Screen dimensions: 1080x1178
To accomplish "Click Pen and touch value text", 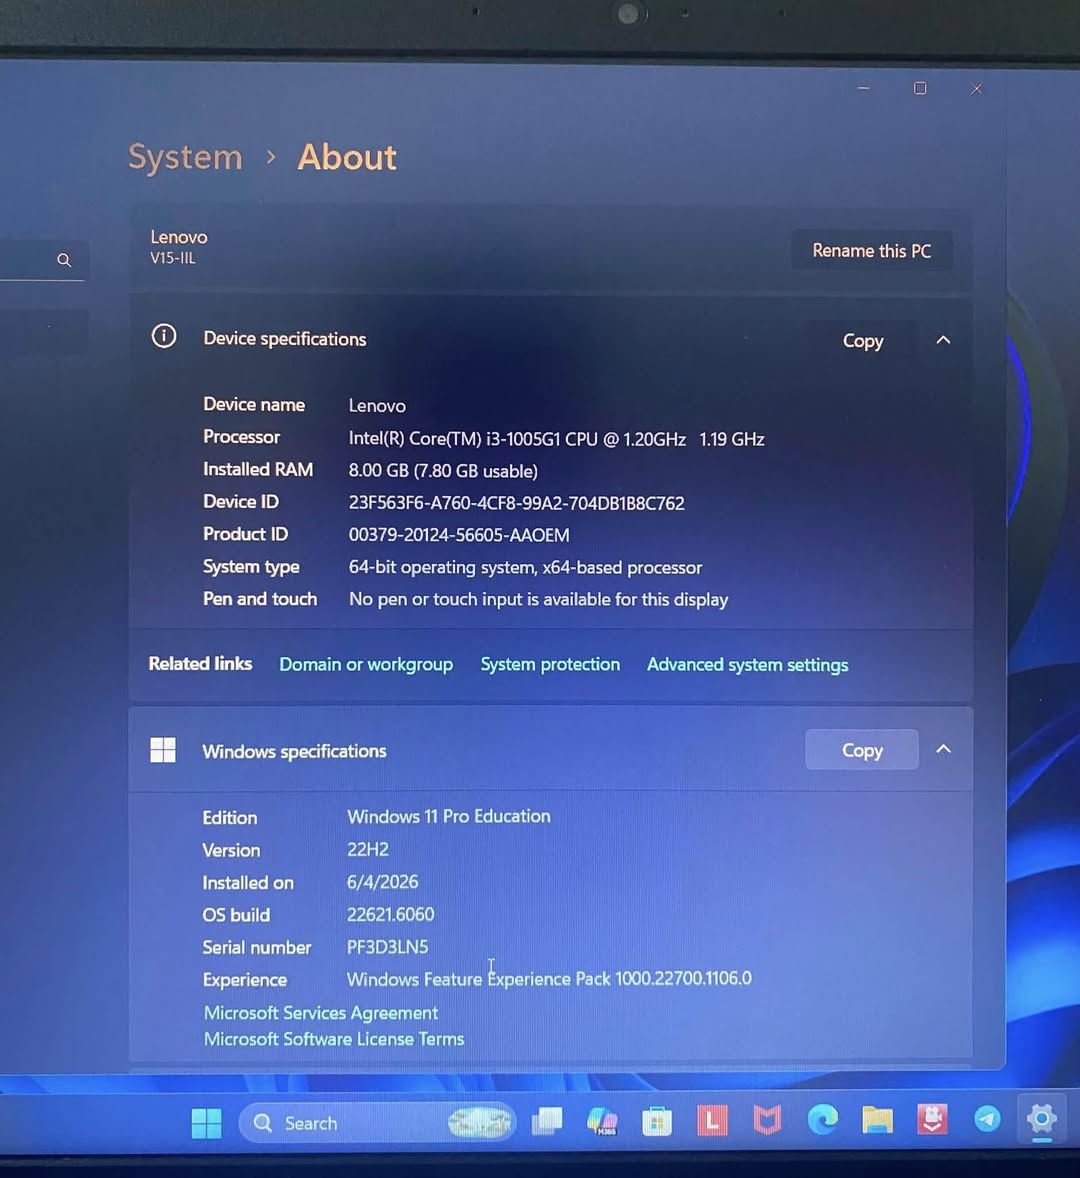I will point(538,600).
